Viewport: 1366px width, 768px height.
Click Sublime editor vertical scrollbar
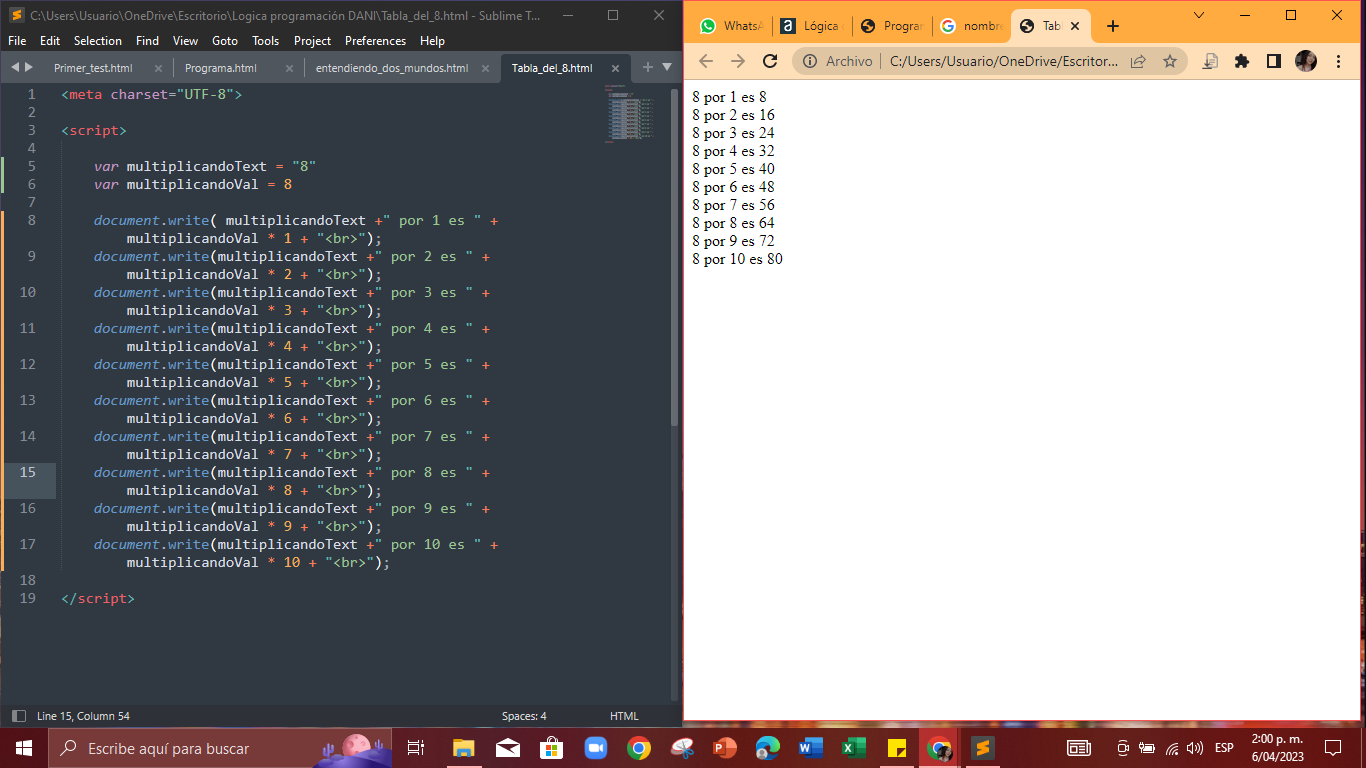point(674,255)
